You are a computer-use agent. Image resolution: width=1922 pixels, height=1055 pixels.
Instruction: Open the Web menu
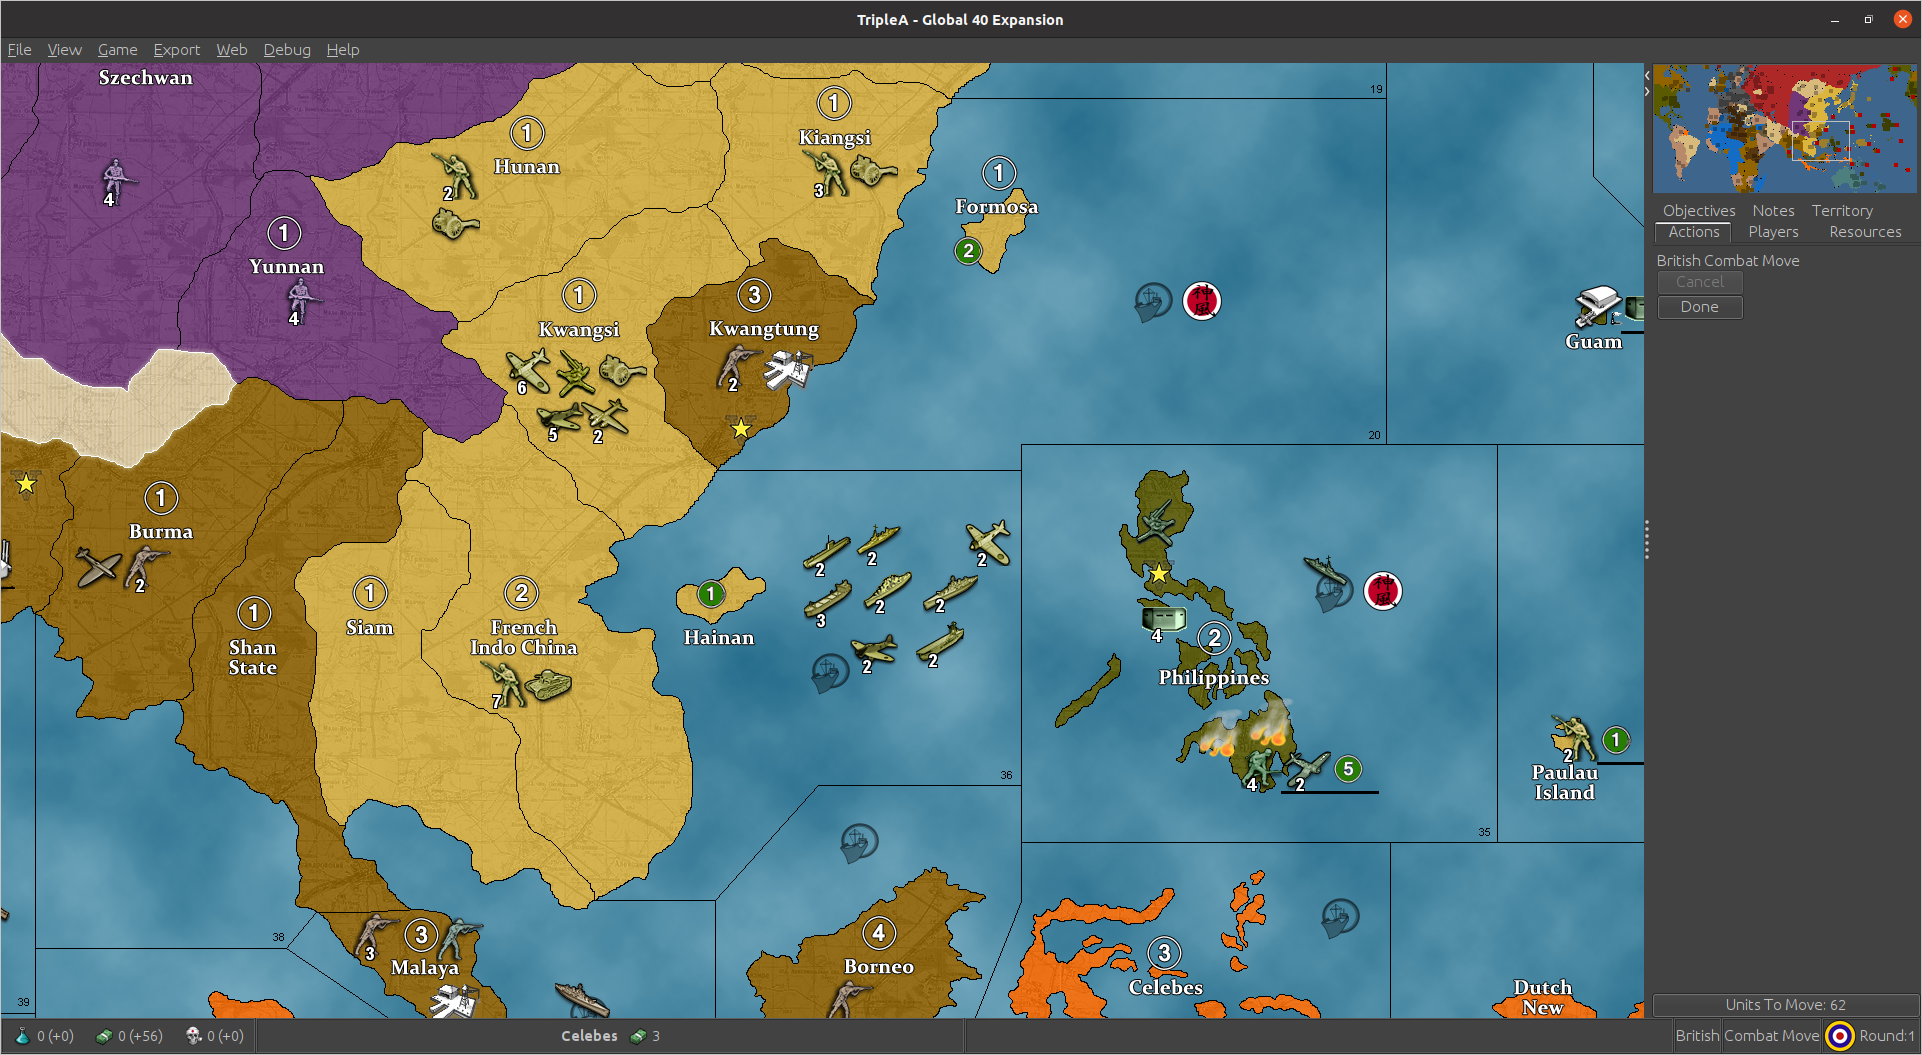pos(231,49)
